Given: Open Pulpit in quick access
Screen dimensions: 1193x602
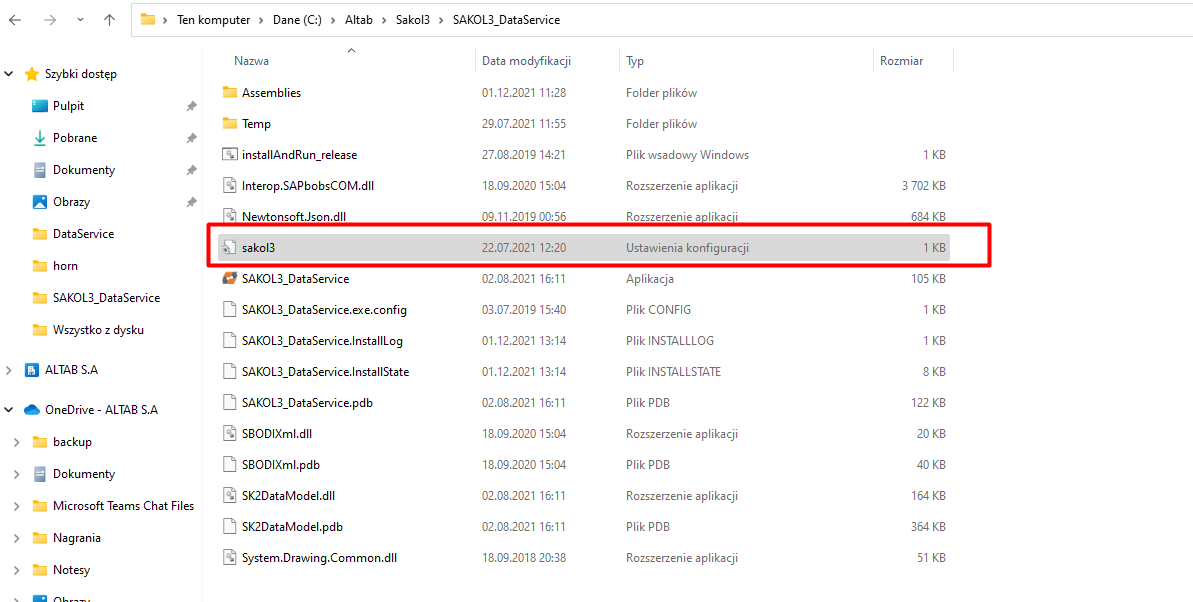Looking at the screenshot, I should pyautogui.click(x=68, y=106).
